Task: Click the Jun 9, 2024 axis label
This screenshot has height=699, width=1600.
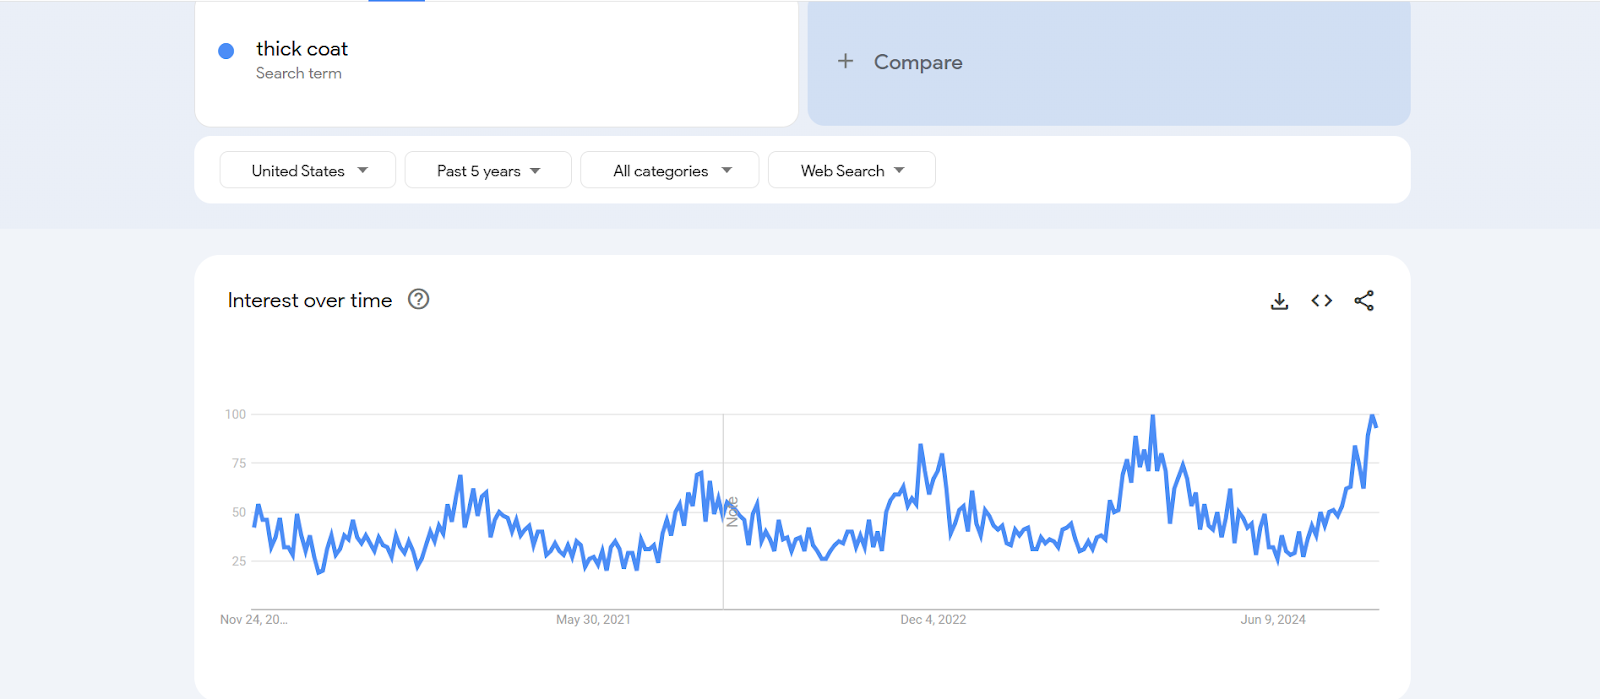Action: (1273, 620)
